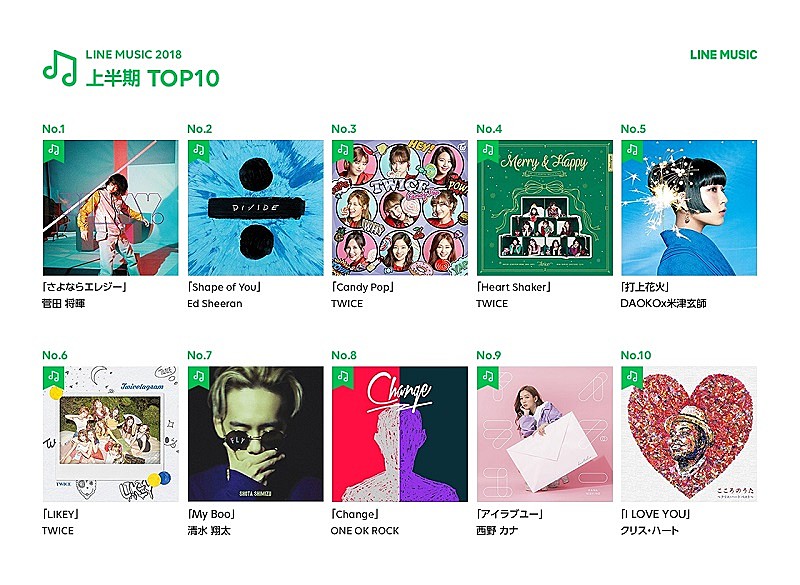Image resolution: width=800 pixels, height=585 pixels.
Task: Click the music badge on Change cover
Action: point(342,376)
